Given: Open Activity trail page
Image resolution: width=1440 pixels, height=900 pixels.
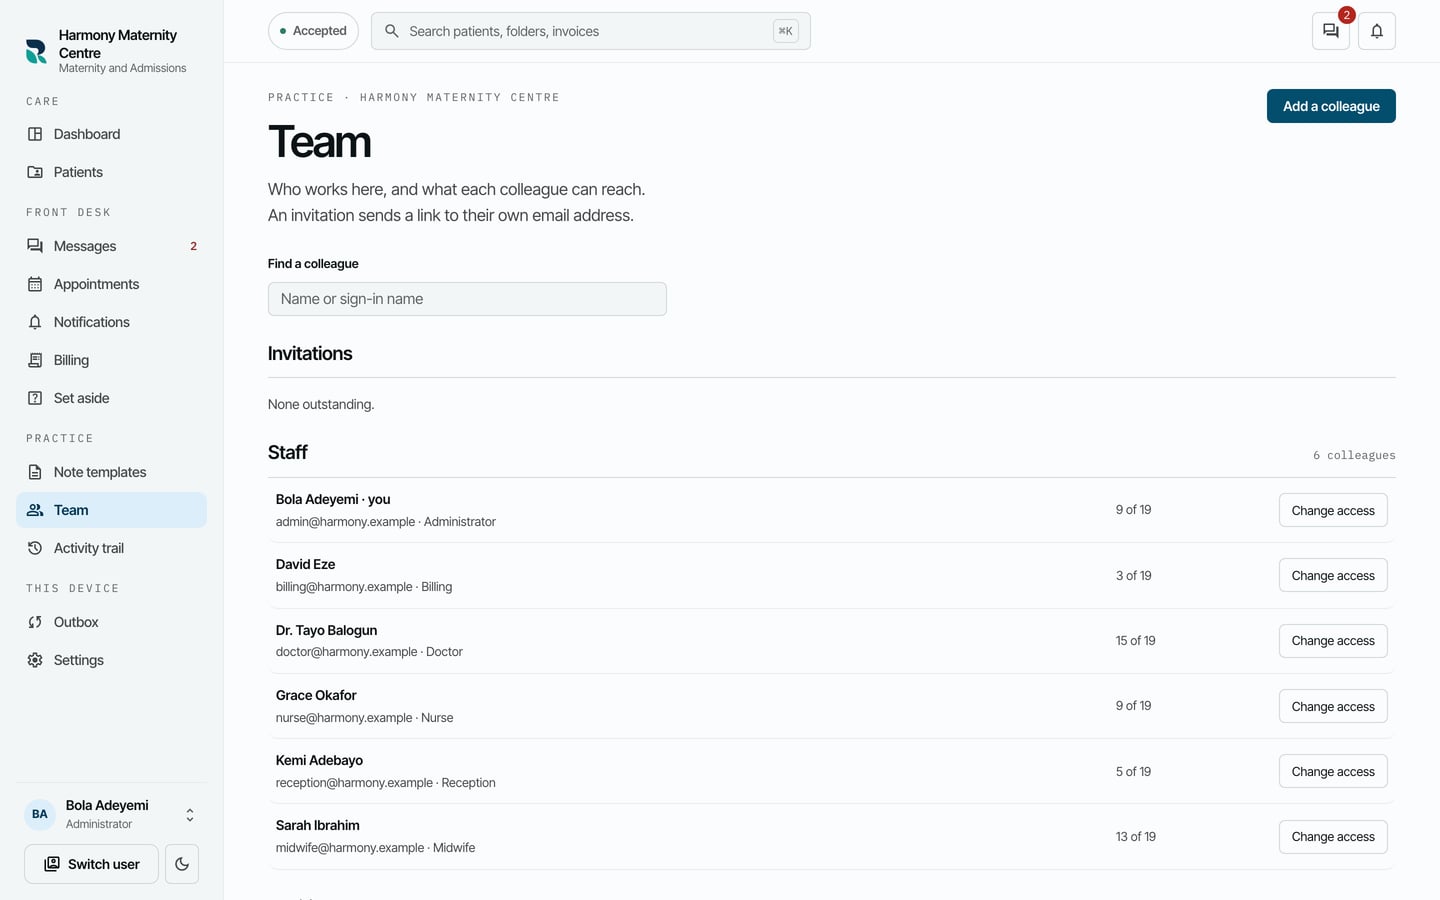Looking at the screenshot, I should [x=112, y=548].
